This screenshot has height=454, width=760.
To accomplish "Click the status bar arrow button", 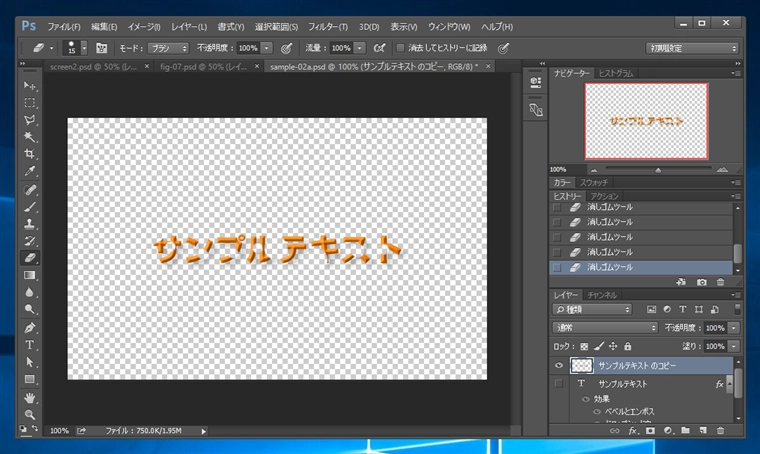I will (x=204, y=431).
